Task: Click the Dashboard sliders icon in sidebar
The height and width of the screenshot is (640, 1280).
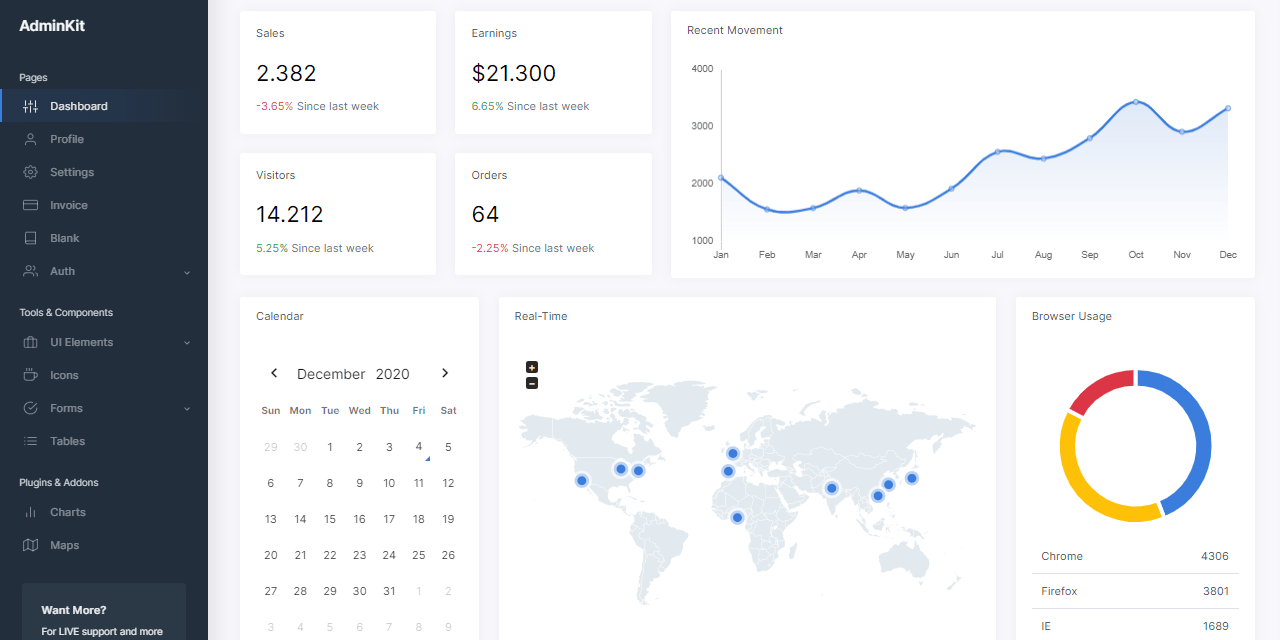Action: pyautogui.click(x=30, y=106)
